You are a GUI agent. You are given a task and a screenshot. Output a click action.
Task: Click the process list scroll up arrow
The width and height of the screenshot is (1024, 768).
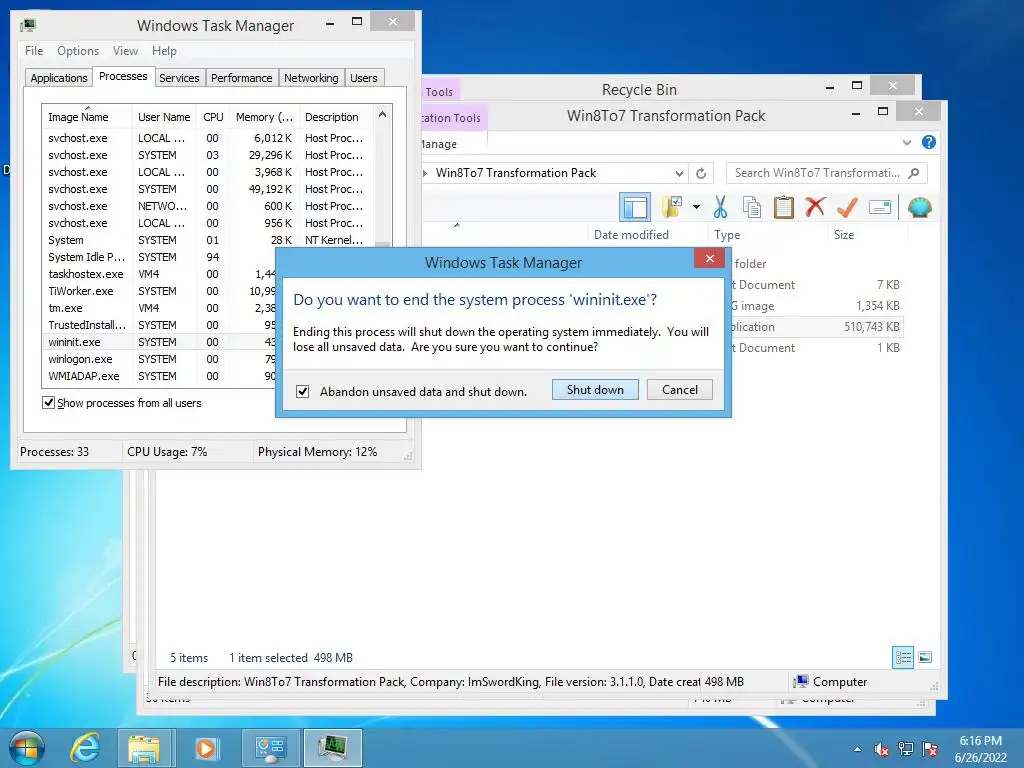coord(383,114)
